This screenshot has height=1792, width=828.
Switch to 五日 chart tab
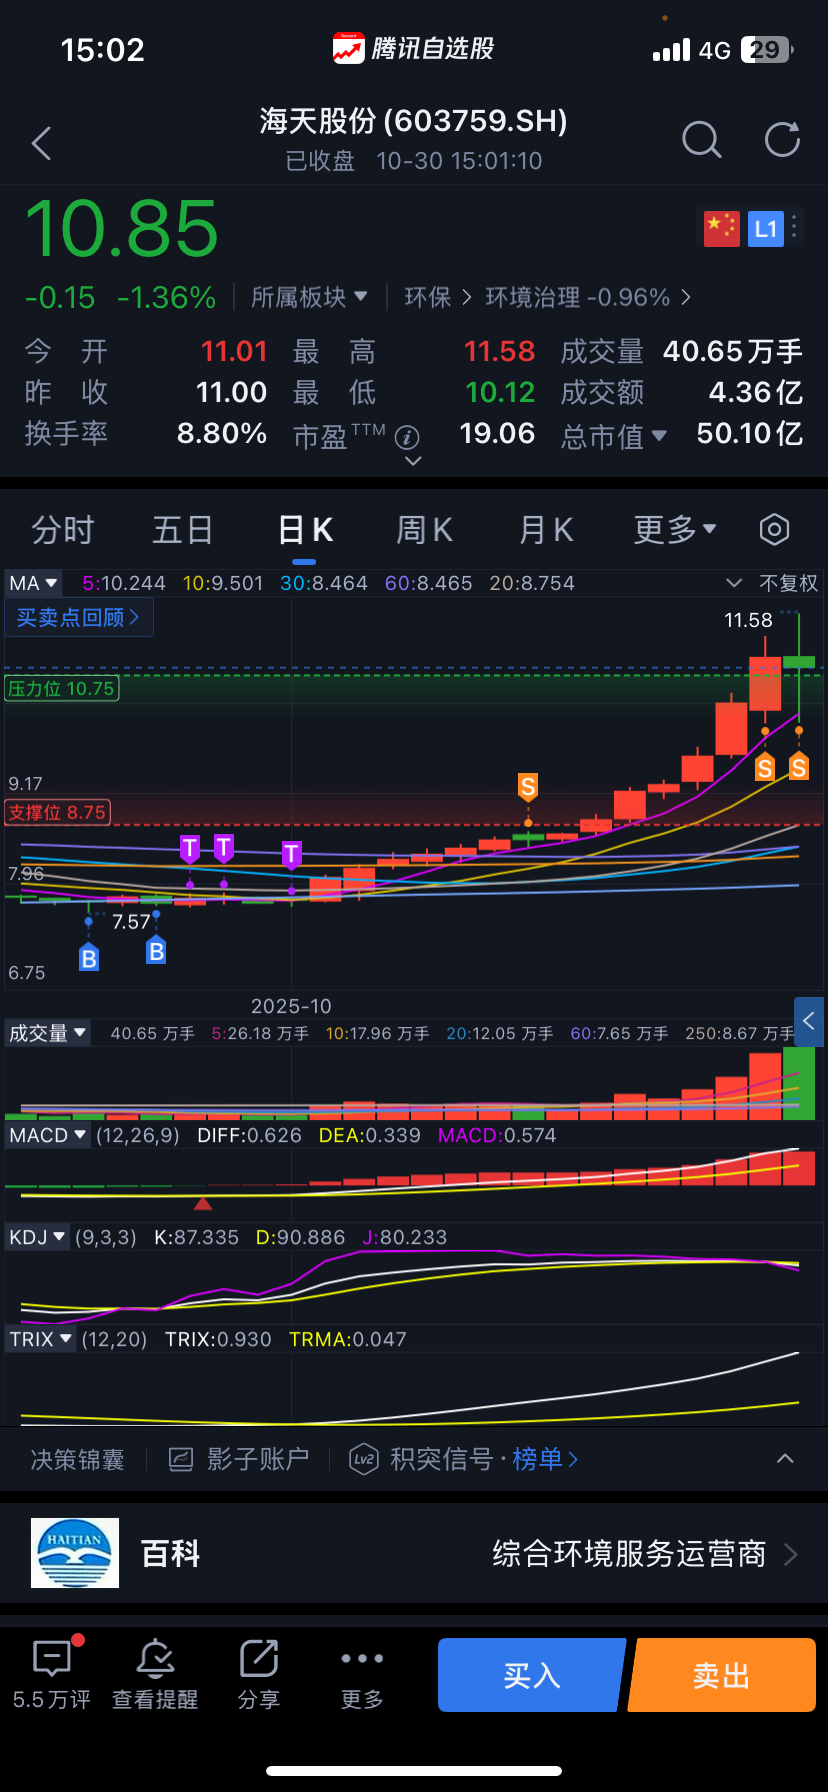pyautogui.click(x=182, y=529)
